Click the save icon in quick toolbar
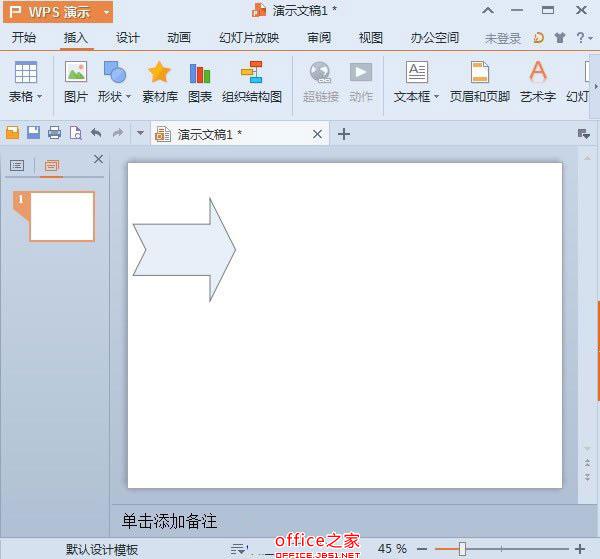 point(33,133)
